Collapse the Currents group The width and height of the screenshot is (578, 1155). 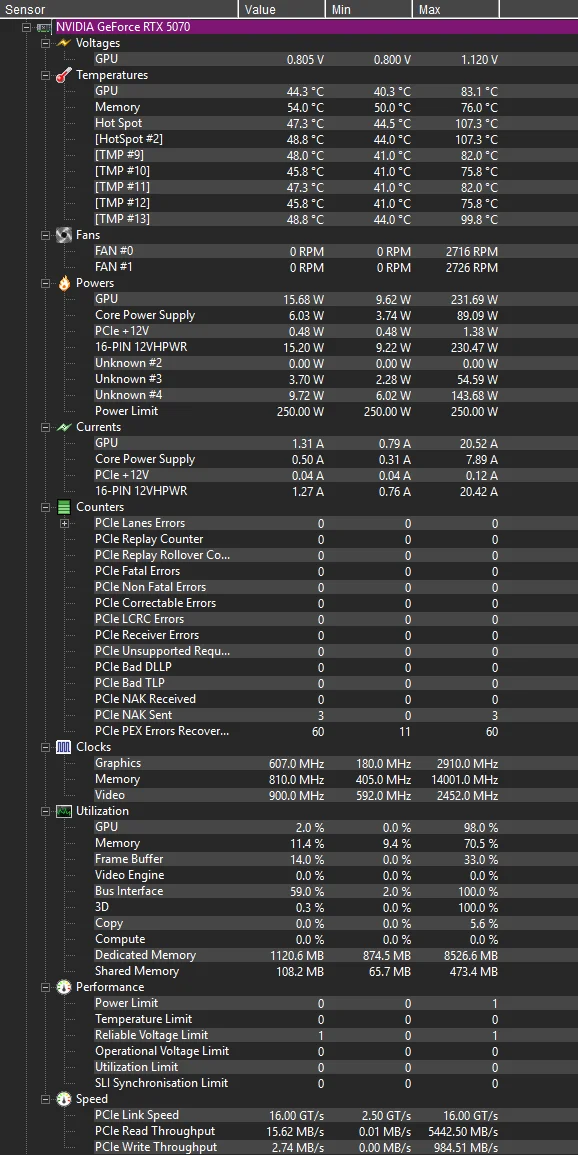point(46,427)
